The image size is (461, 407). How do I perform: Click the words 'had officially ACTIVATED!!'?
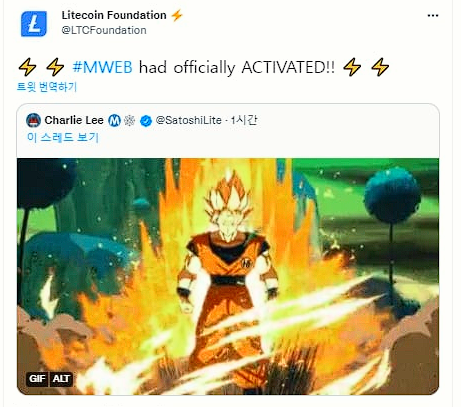tap(237, 67)
